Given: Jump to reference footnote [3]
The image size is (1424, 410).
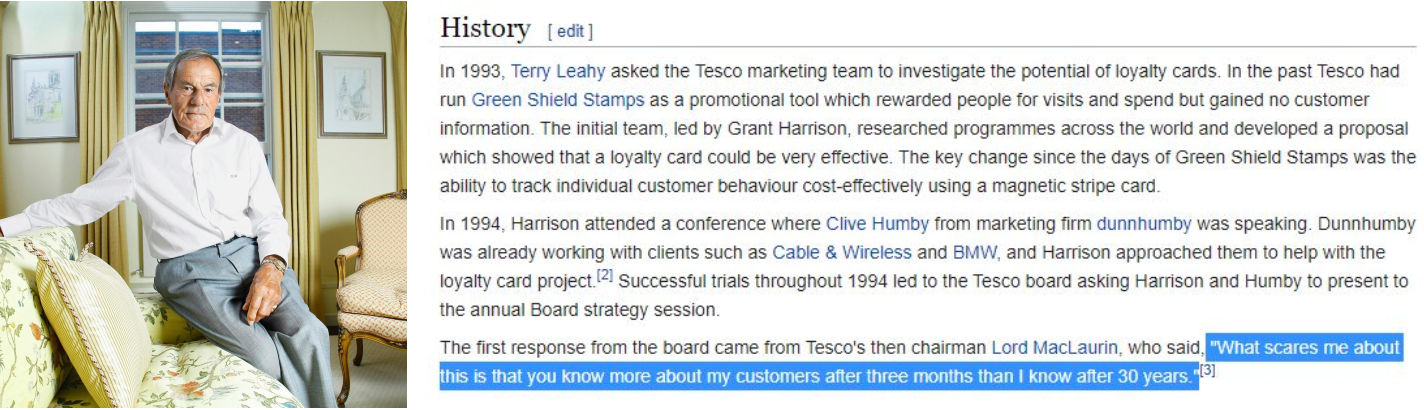Looking at the screenshot, I should pyautogui.click(x=1207, y=371).
